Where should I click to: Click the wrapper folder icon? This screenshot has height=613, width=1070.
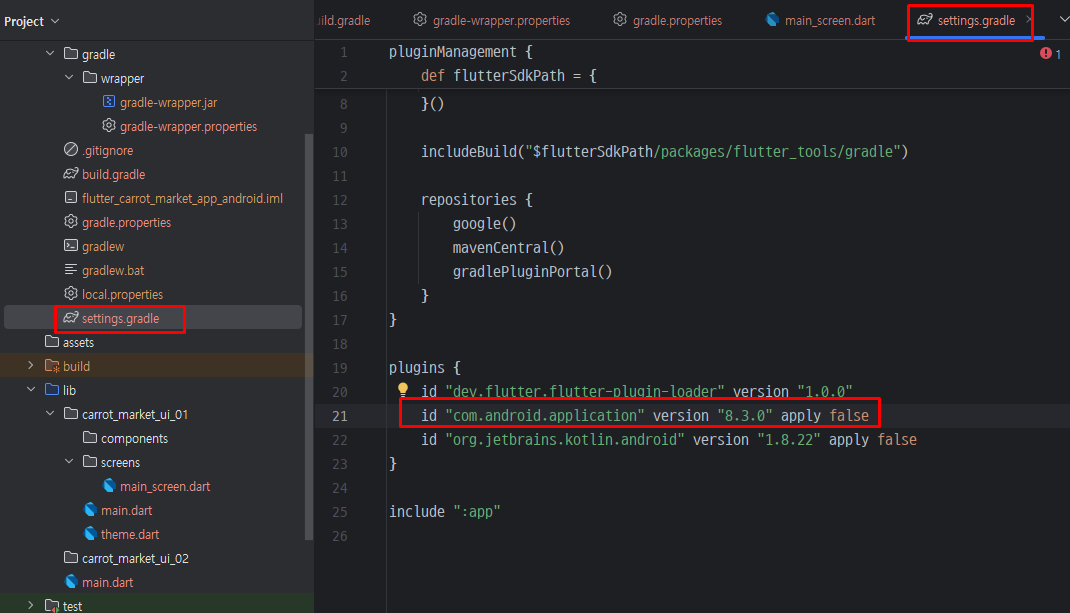[90, 77]
